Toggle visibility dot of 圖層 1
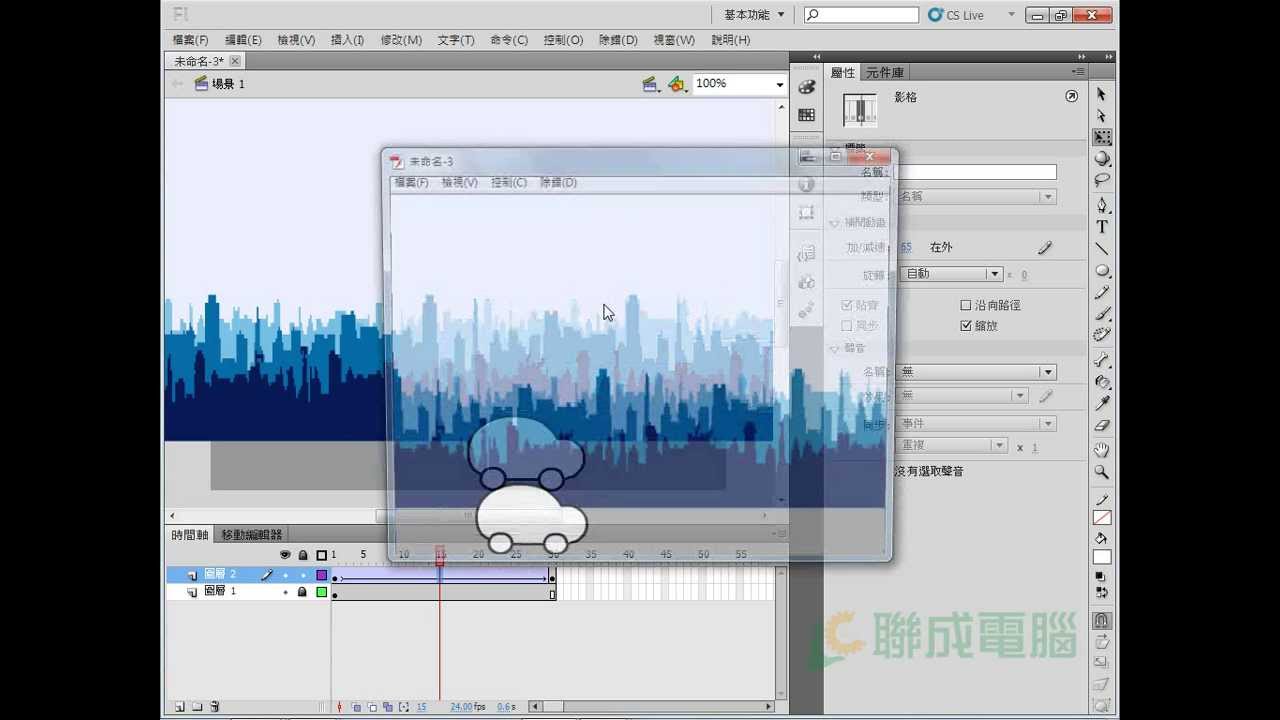Viewport: 1280px width, 720px height. pos(285,592)
